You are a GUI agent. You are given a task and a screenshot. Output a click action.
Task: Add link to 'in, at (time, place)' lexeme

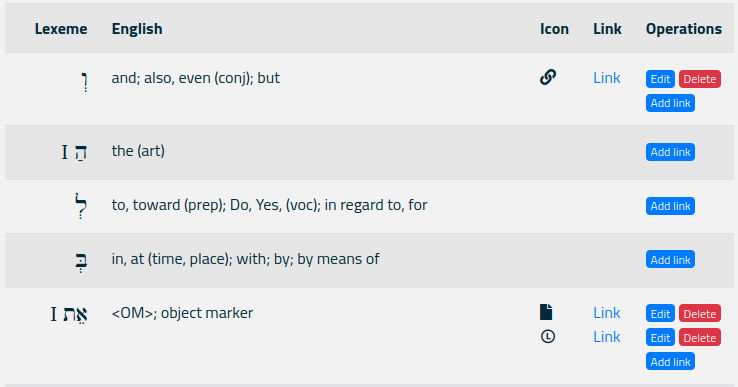(x=670, y=260)
